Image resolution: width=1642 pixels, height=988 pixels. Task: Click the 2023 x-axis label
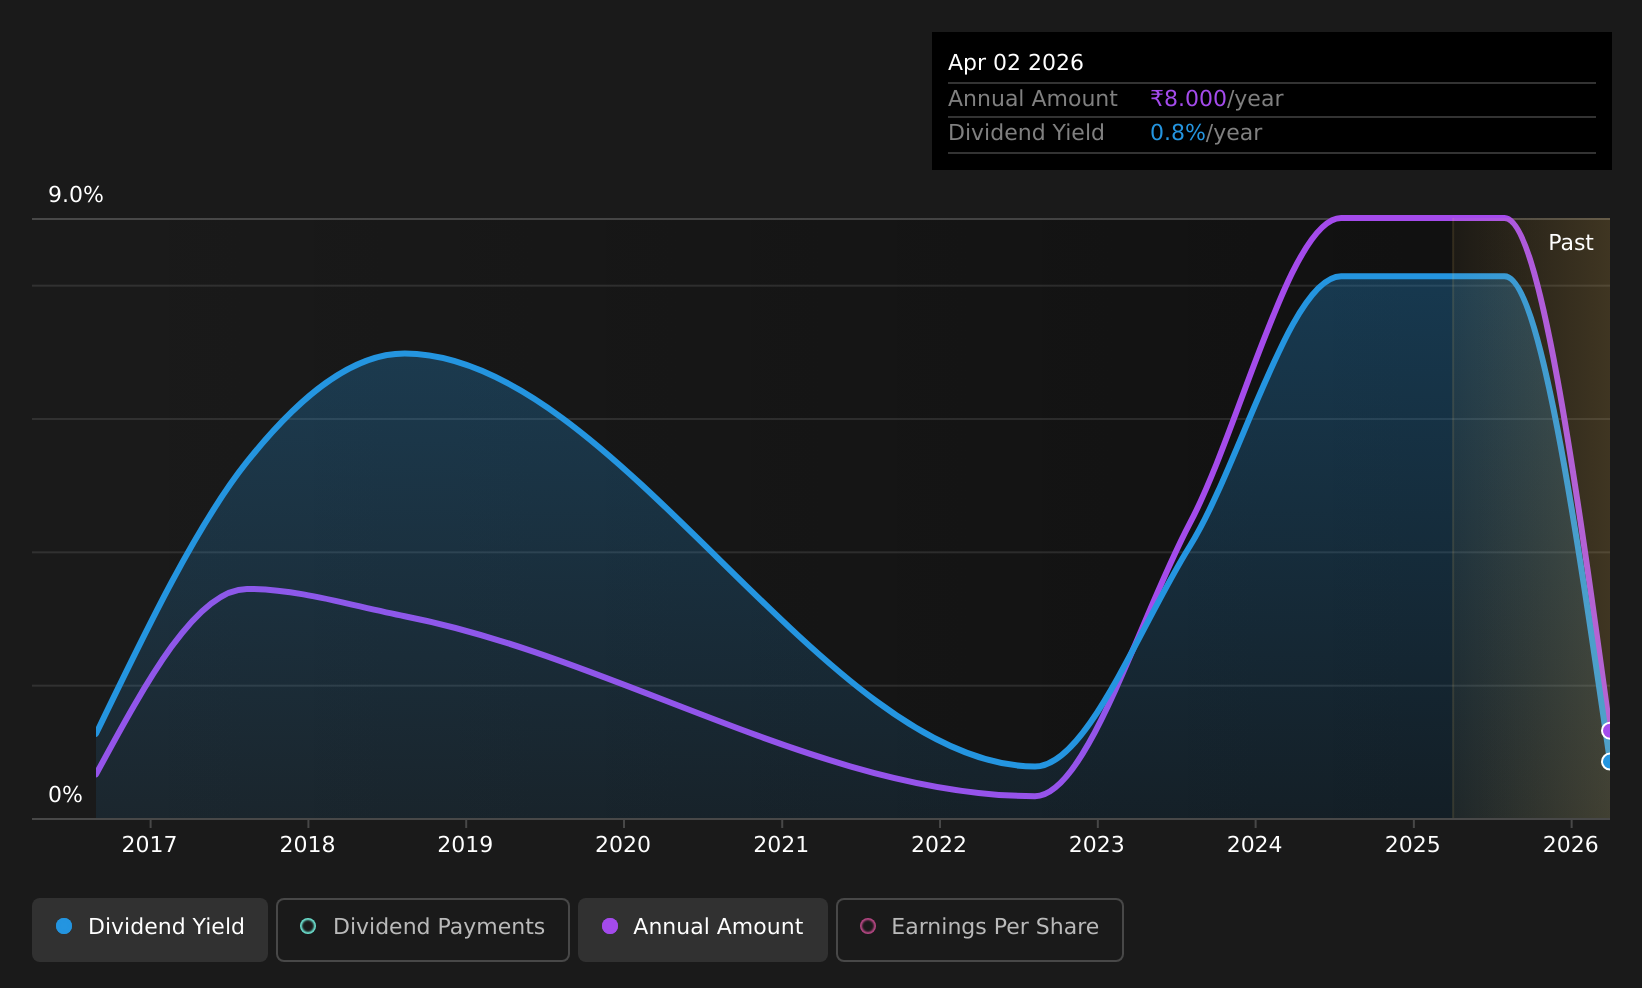[x=1097, y=845]
